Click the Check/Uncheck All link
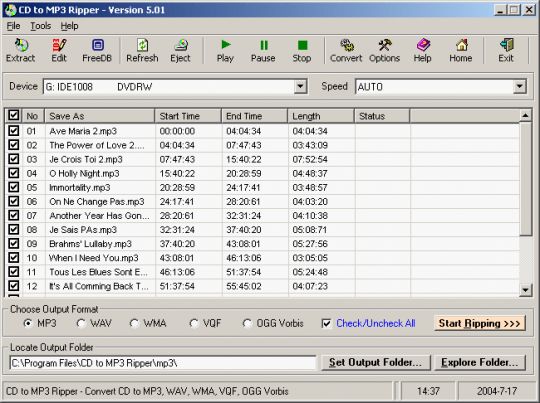Screen dimensions: 540x403 coord(376,323)
